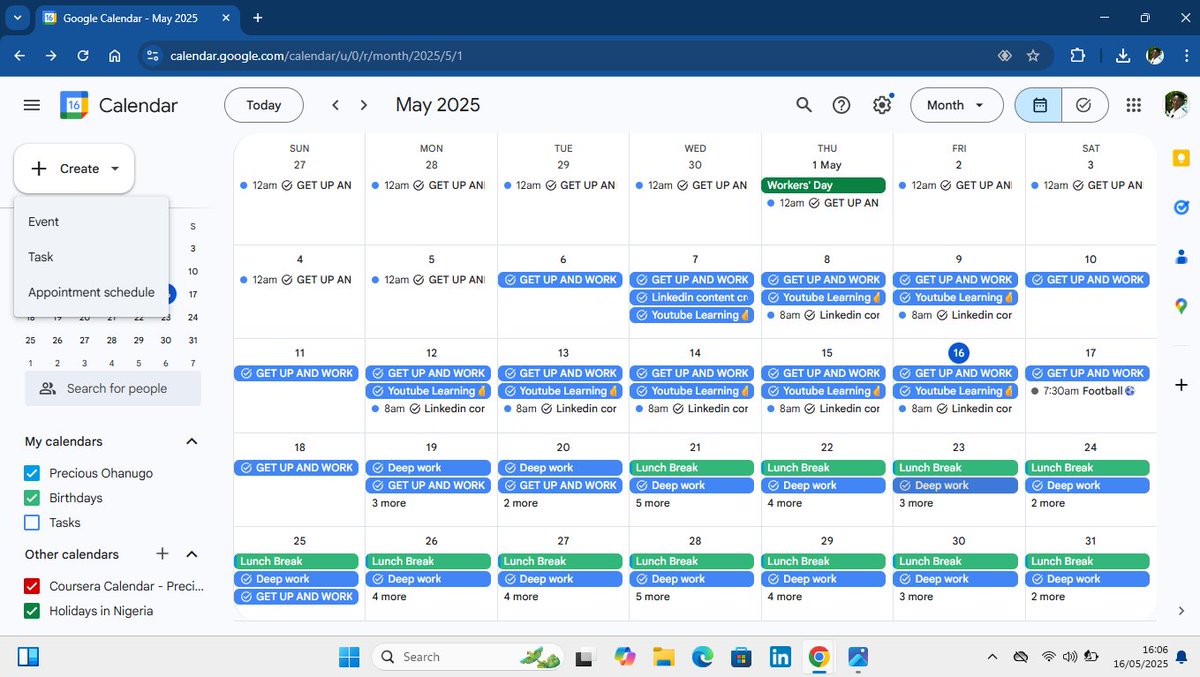Expand 2 more events on May 20

(521, 503)
